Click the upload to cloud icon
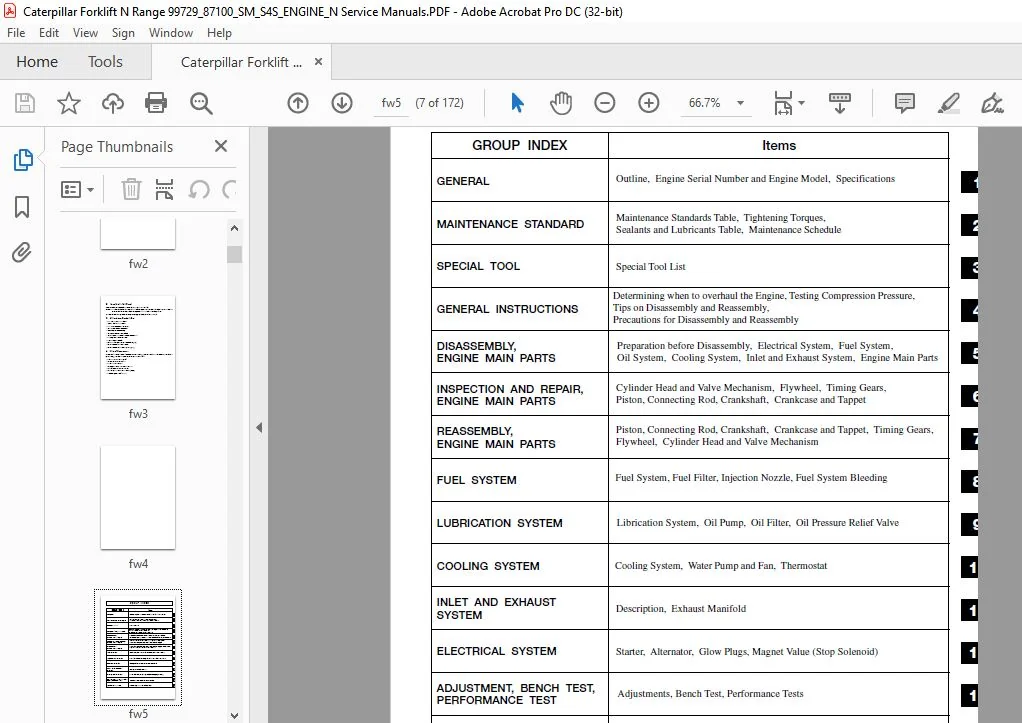 coord(113,103)
